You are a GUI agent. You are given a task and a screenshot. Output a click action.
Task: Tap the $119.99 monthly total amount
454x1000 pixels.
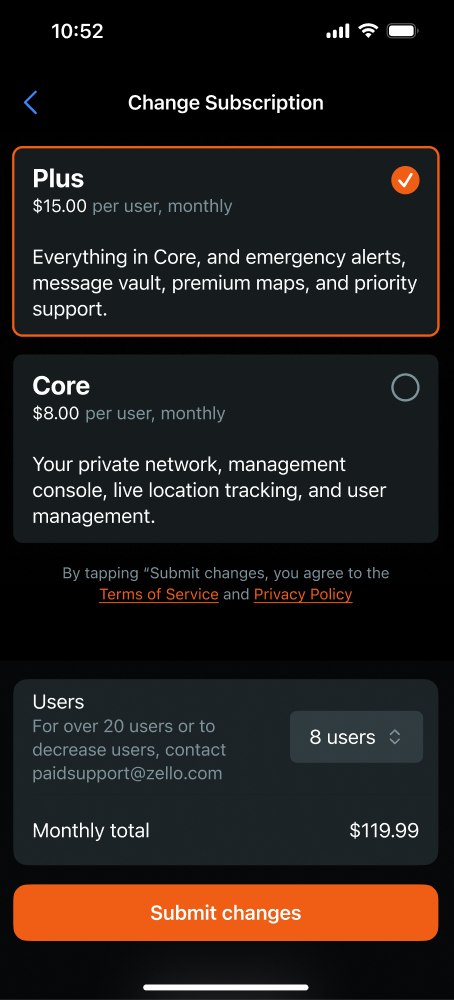384,830
